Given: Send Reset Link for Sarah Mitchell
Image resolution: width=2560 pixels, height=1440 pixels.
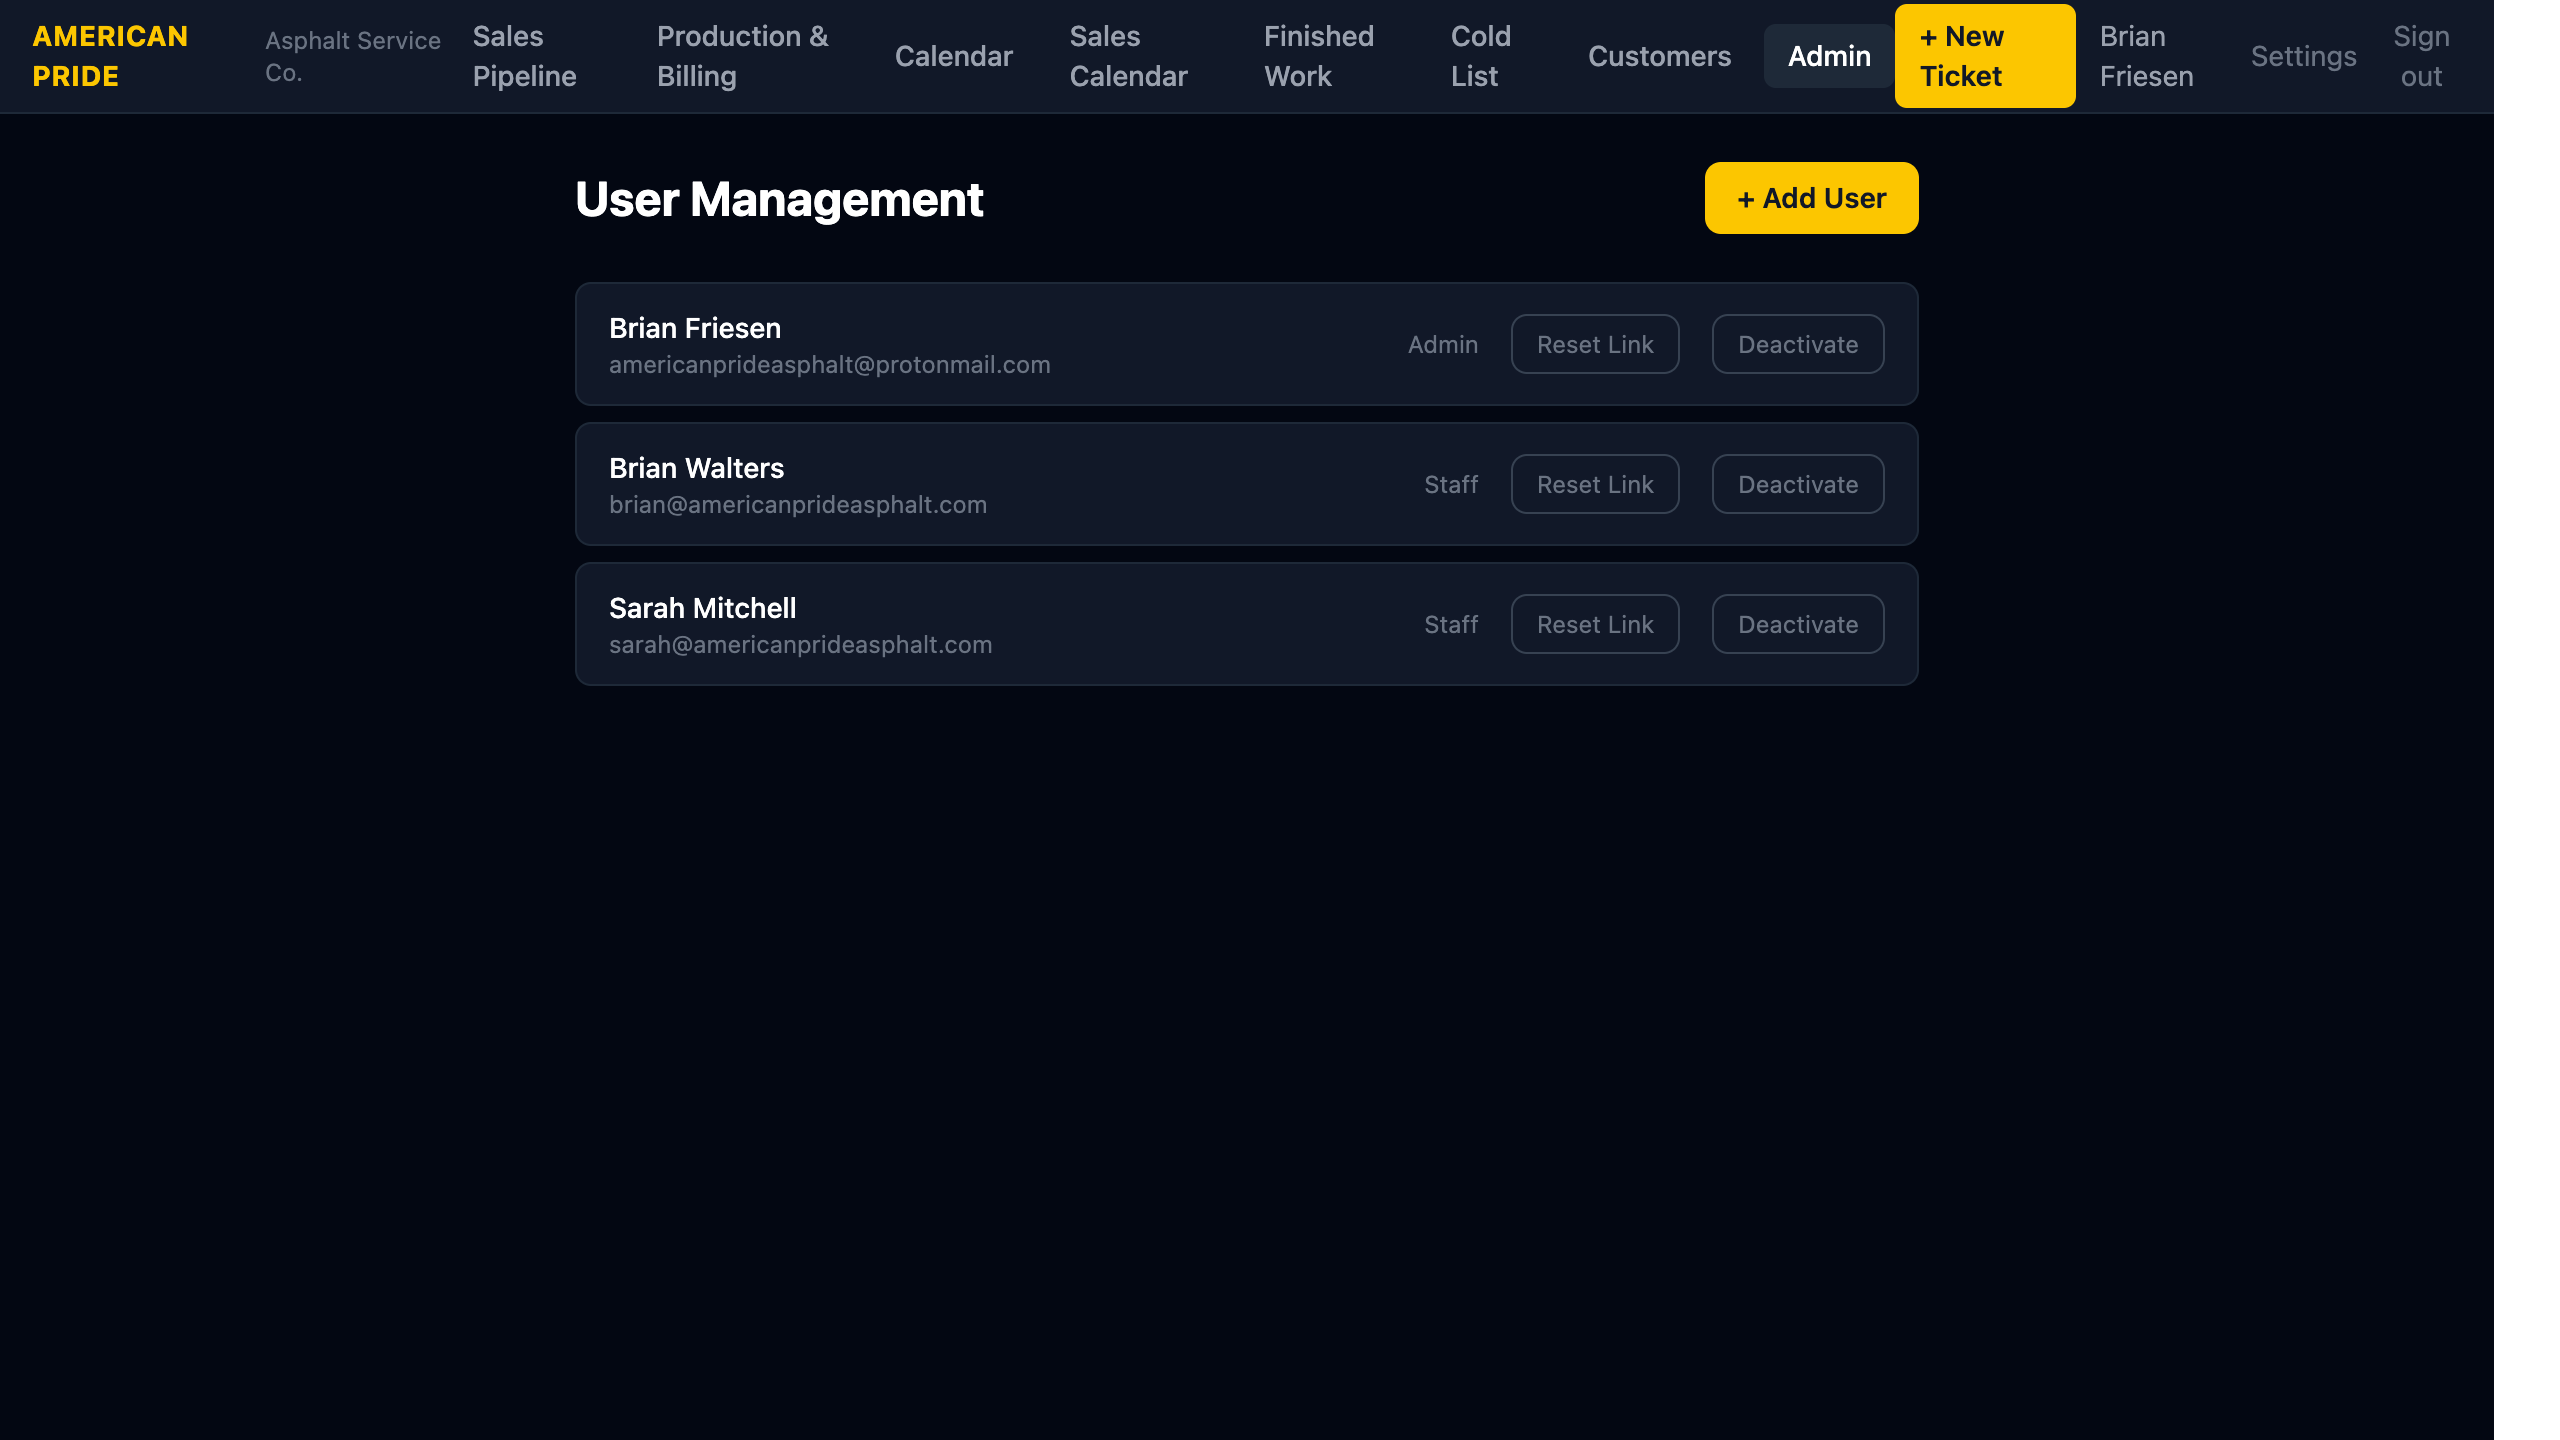Looking at the screenshot, I should coord(1595,624).
